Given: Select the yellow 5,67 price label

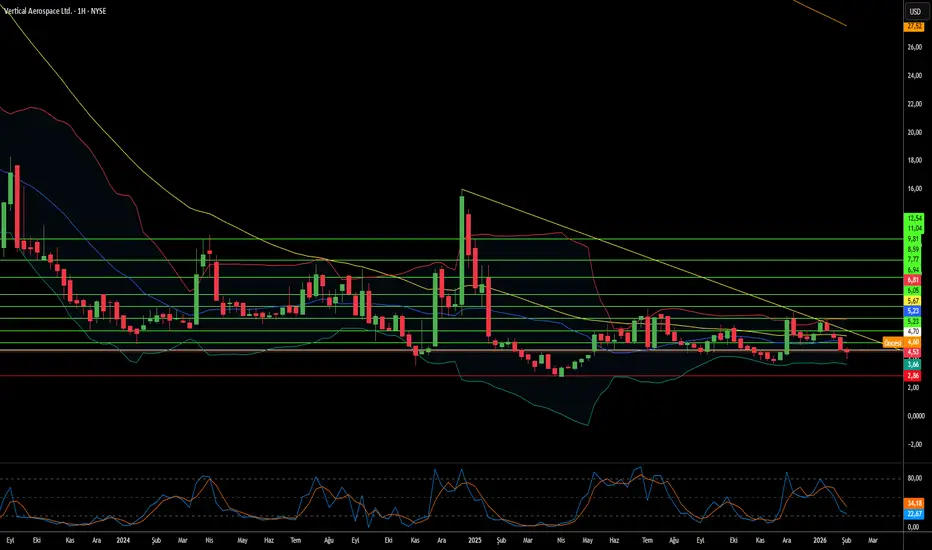Looking at the screenshot, I should click(x=914, y=301).
